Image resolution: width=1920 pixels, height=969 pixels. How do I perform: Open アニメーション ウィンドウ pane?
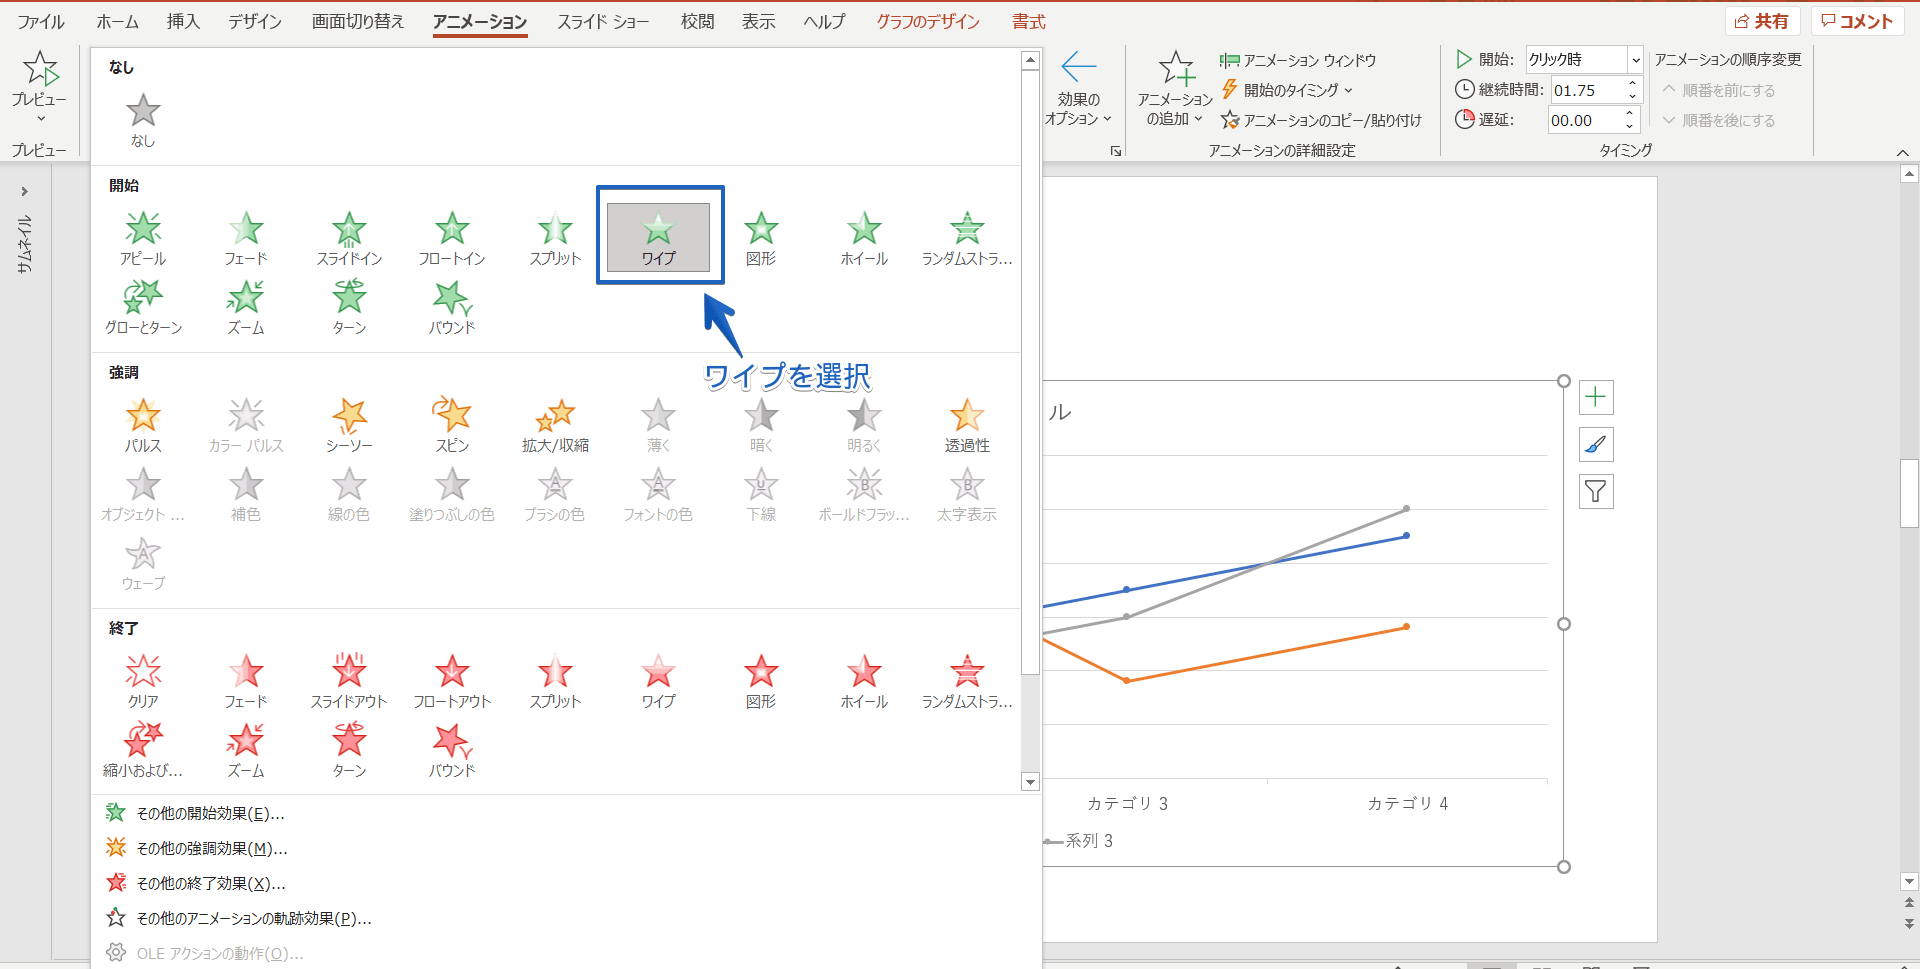(1298, 60)
